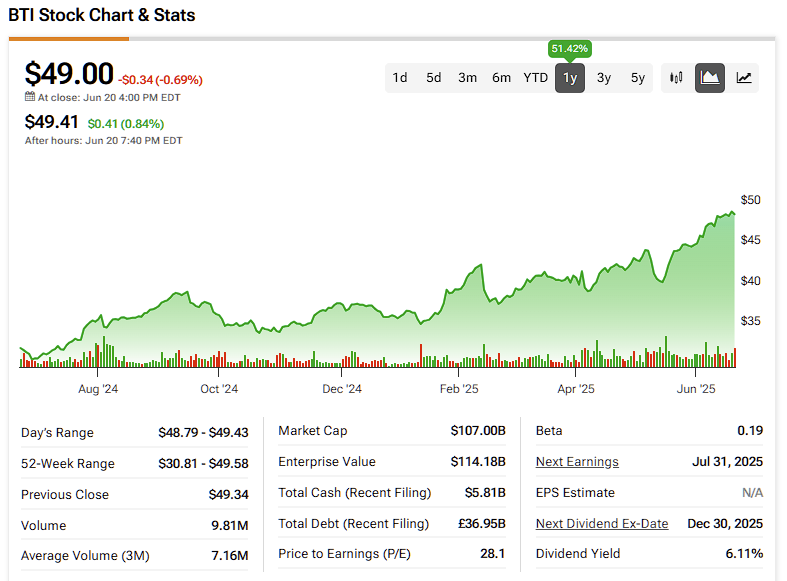Screen dimensions: 787x581
Task: Click the Jul 31, 2025 earnings date
Action: (x=727, y=462)
